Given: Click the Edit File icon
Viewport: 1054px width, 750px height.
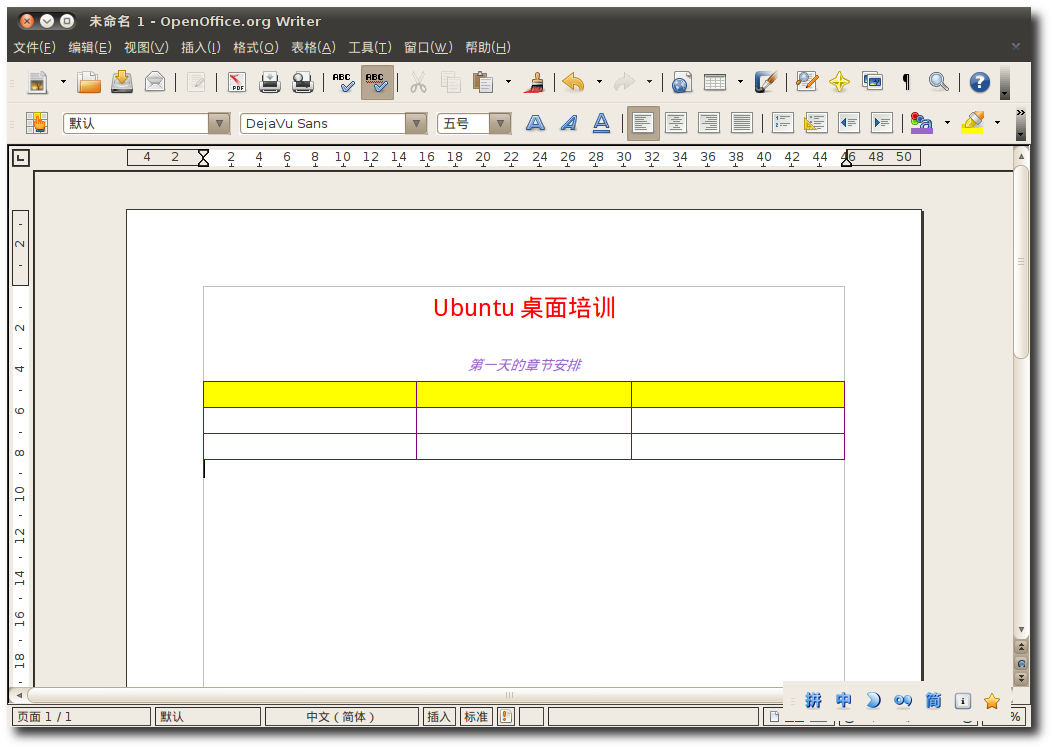Looking at the screenshot, I should coord(196,83).
